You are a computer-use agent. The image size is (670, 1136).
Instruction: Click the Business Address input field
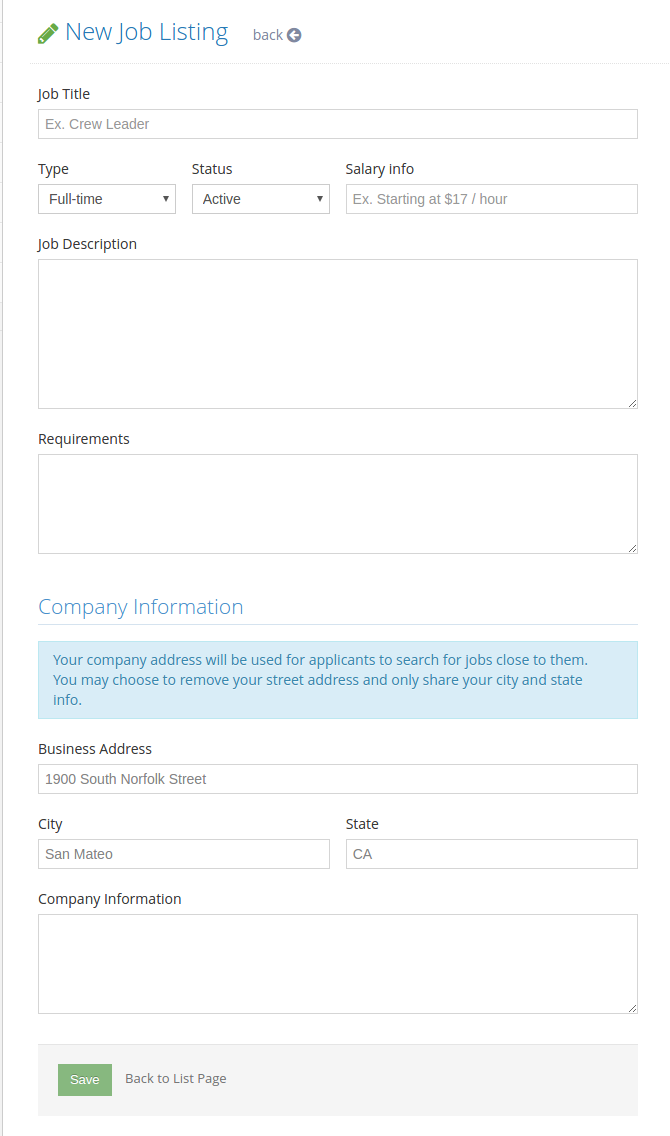[338, 779]
